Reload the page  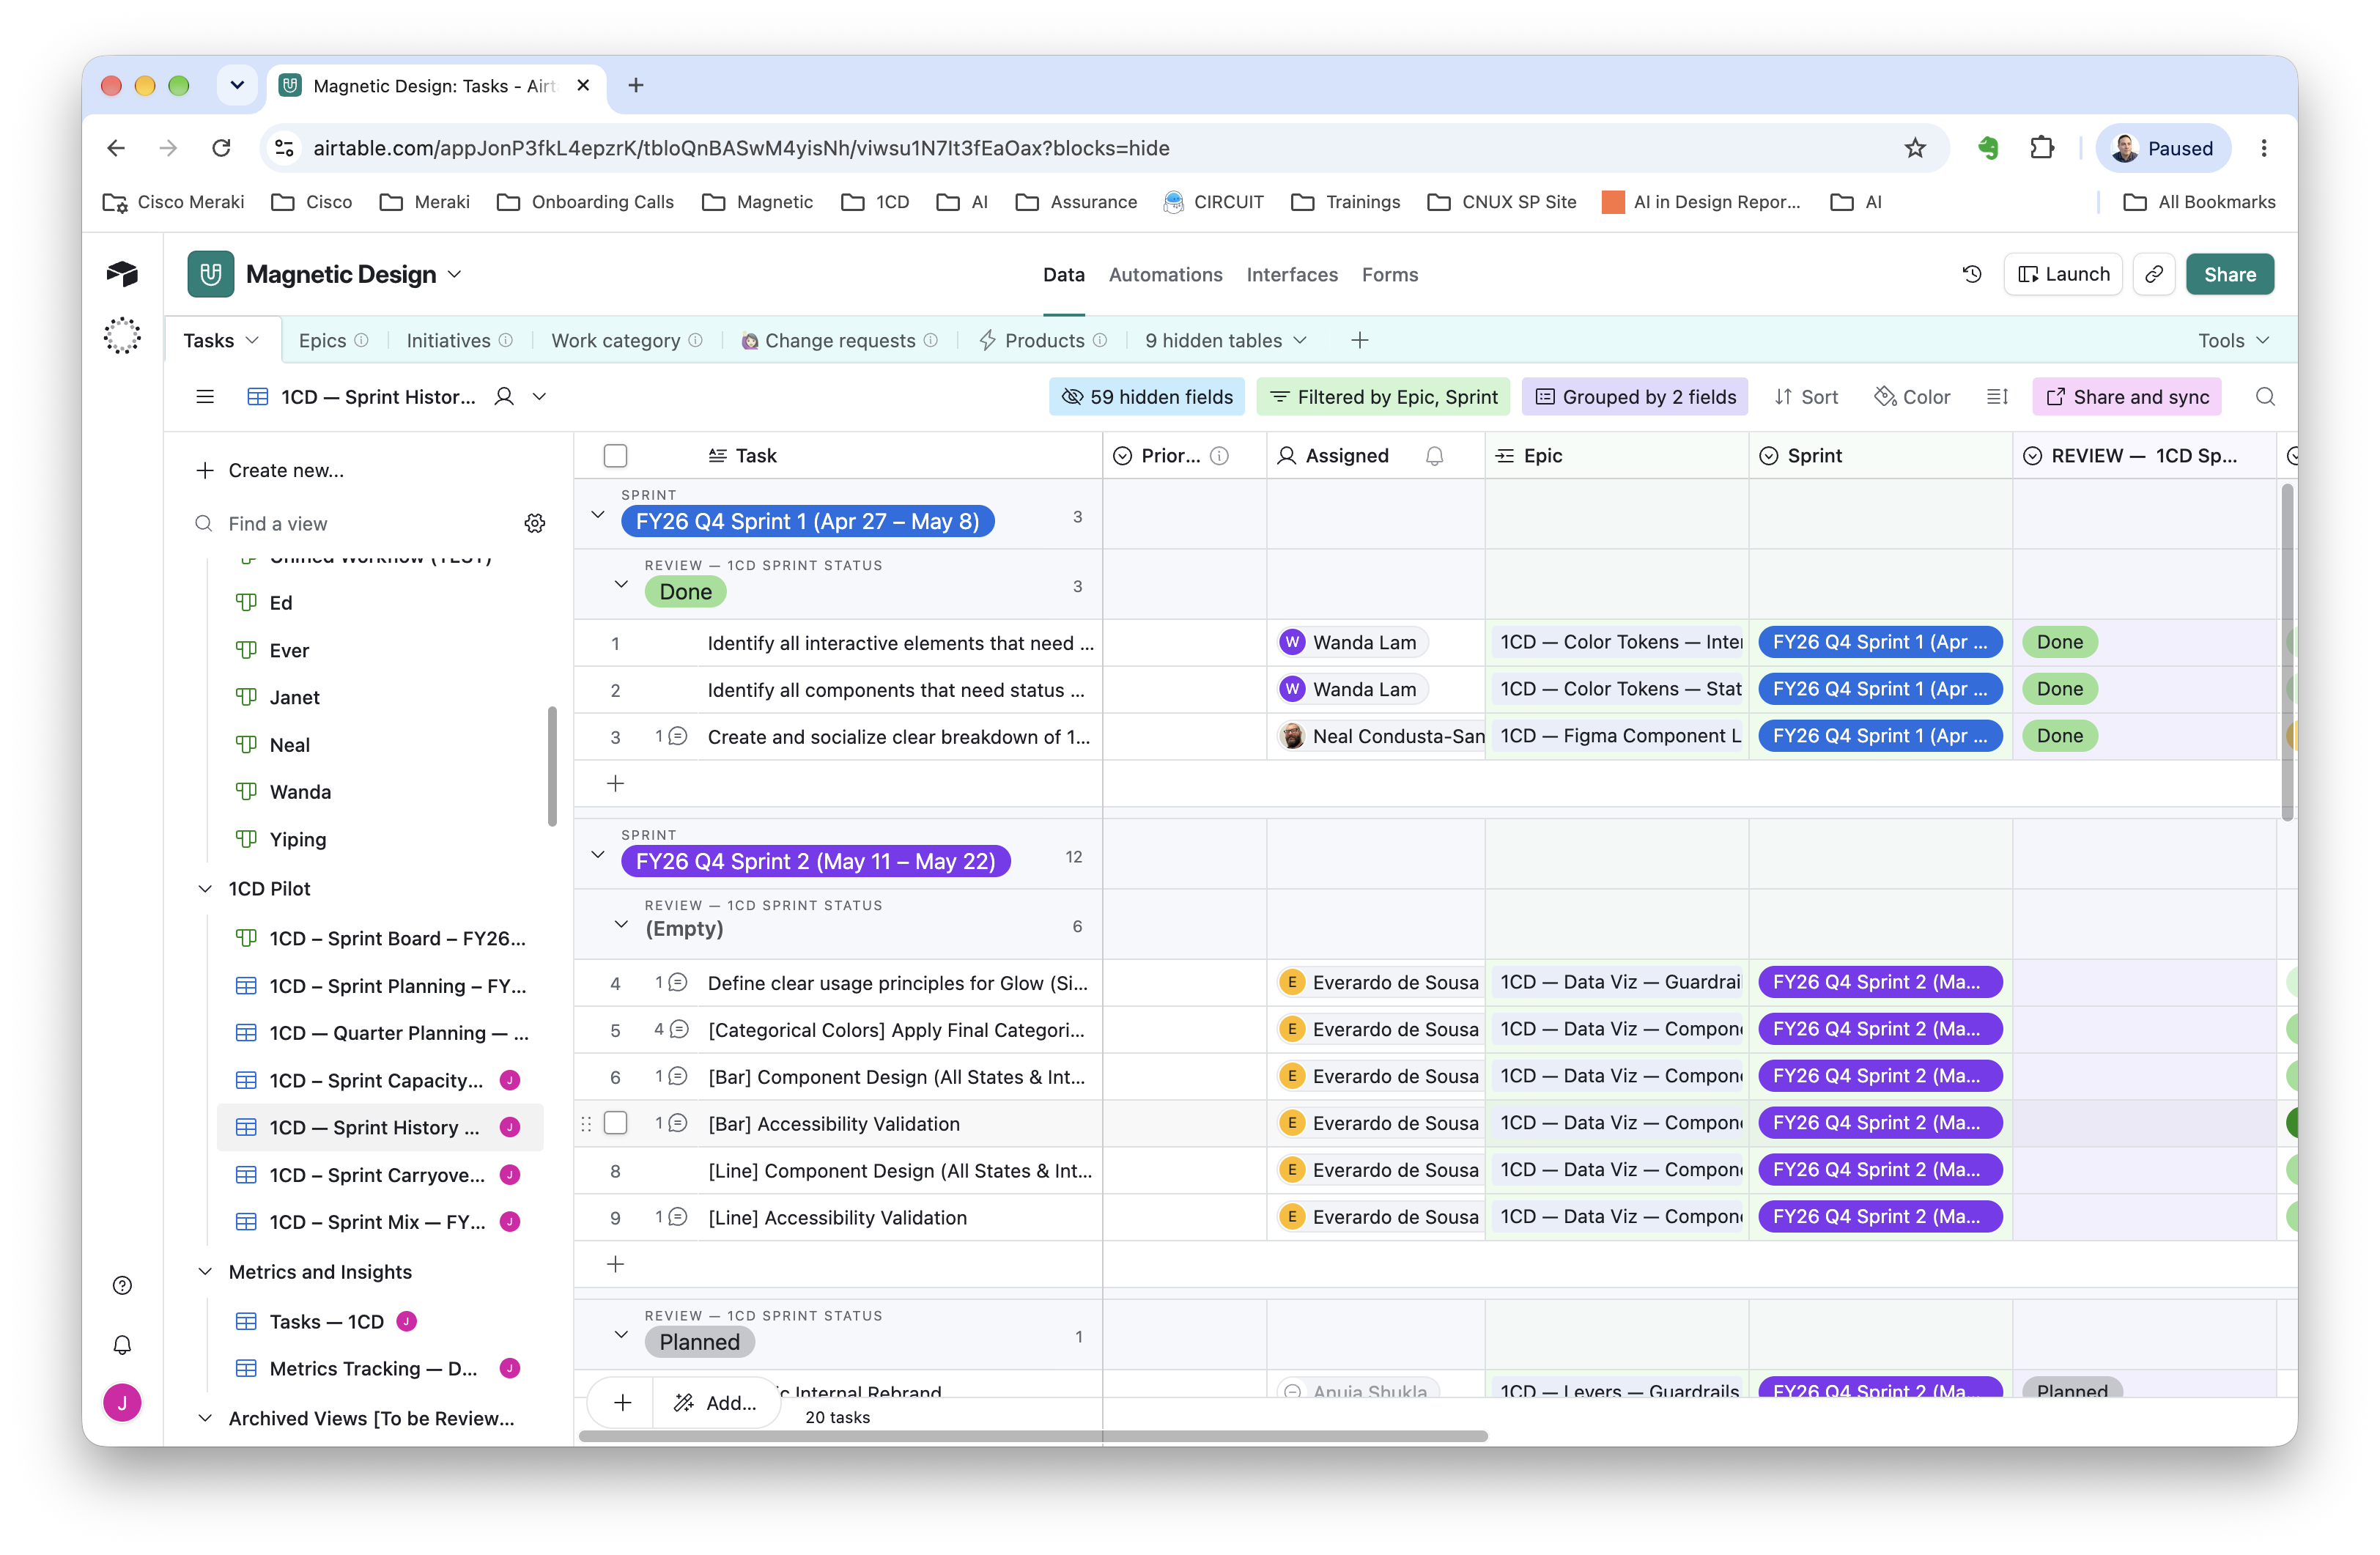pyautogui.click(x=221, y=148)
